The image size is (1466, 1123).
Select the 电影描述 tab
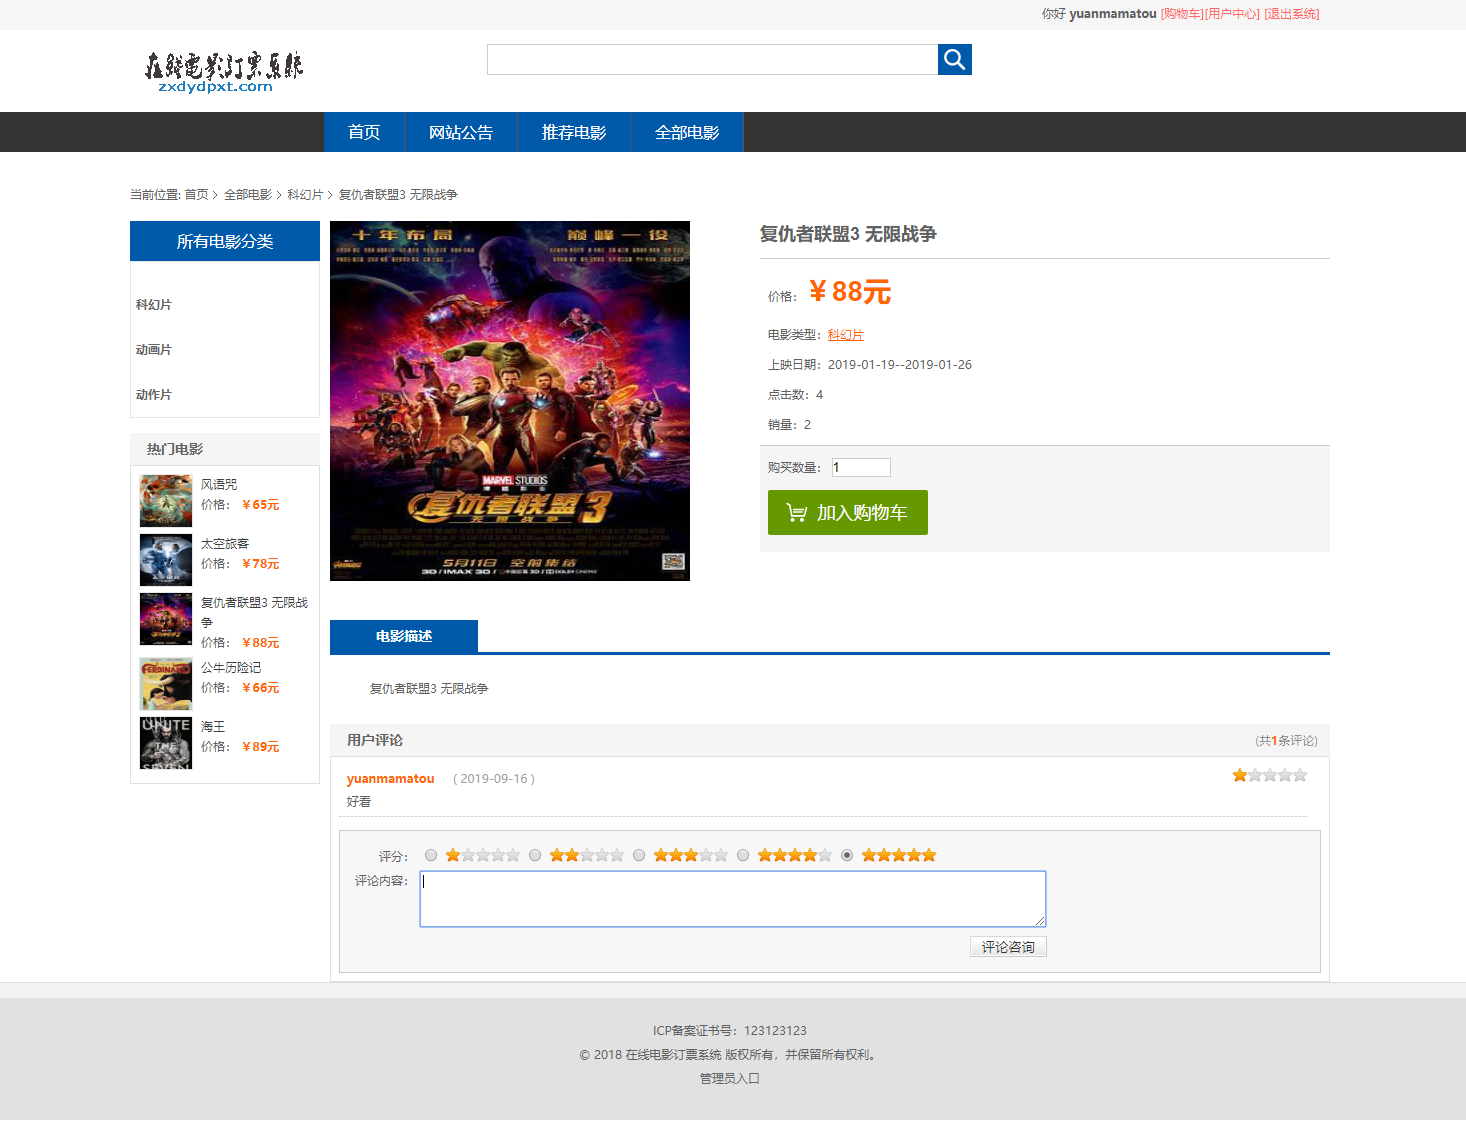402,636
